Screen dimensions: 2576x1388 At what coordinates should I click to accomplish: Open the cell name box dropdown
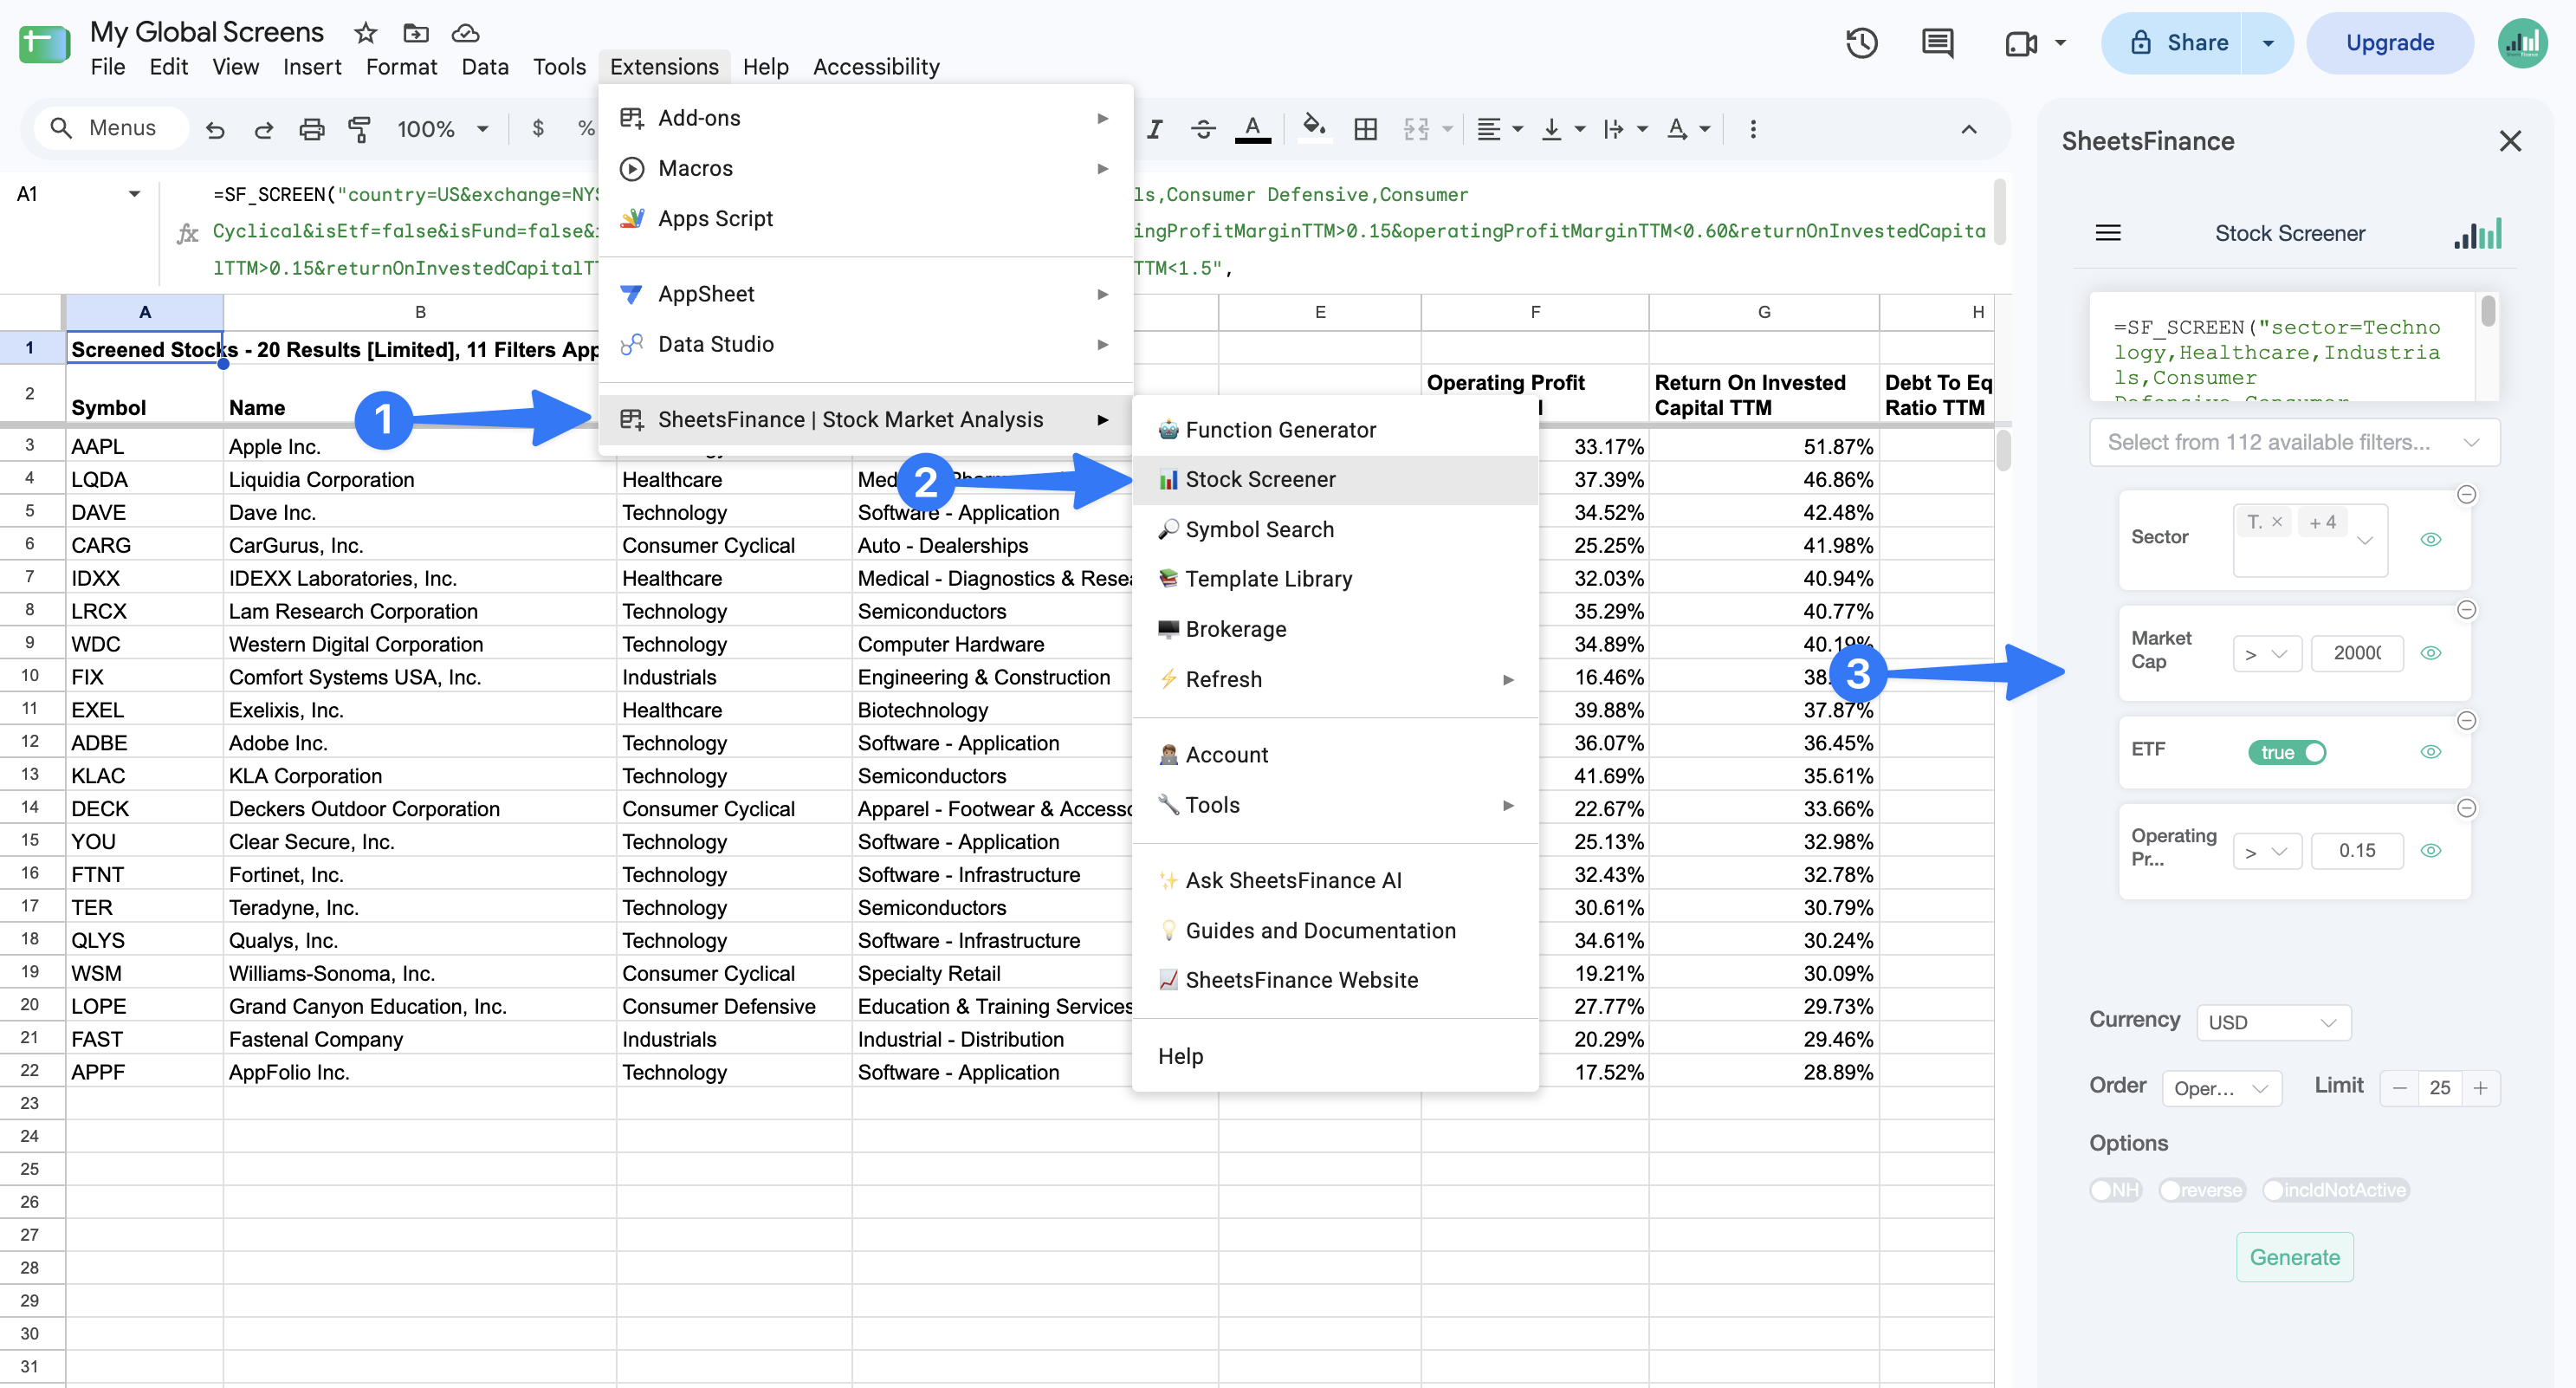134,194
